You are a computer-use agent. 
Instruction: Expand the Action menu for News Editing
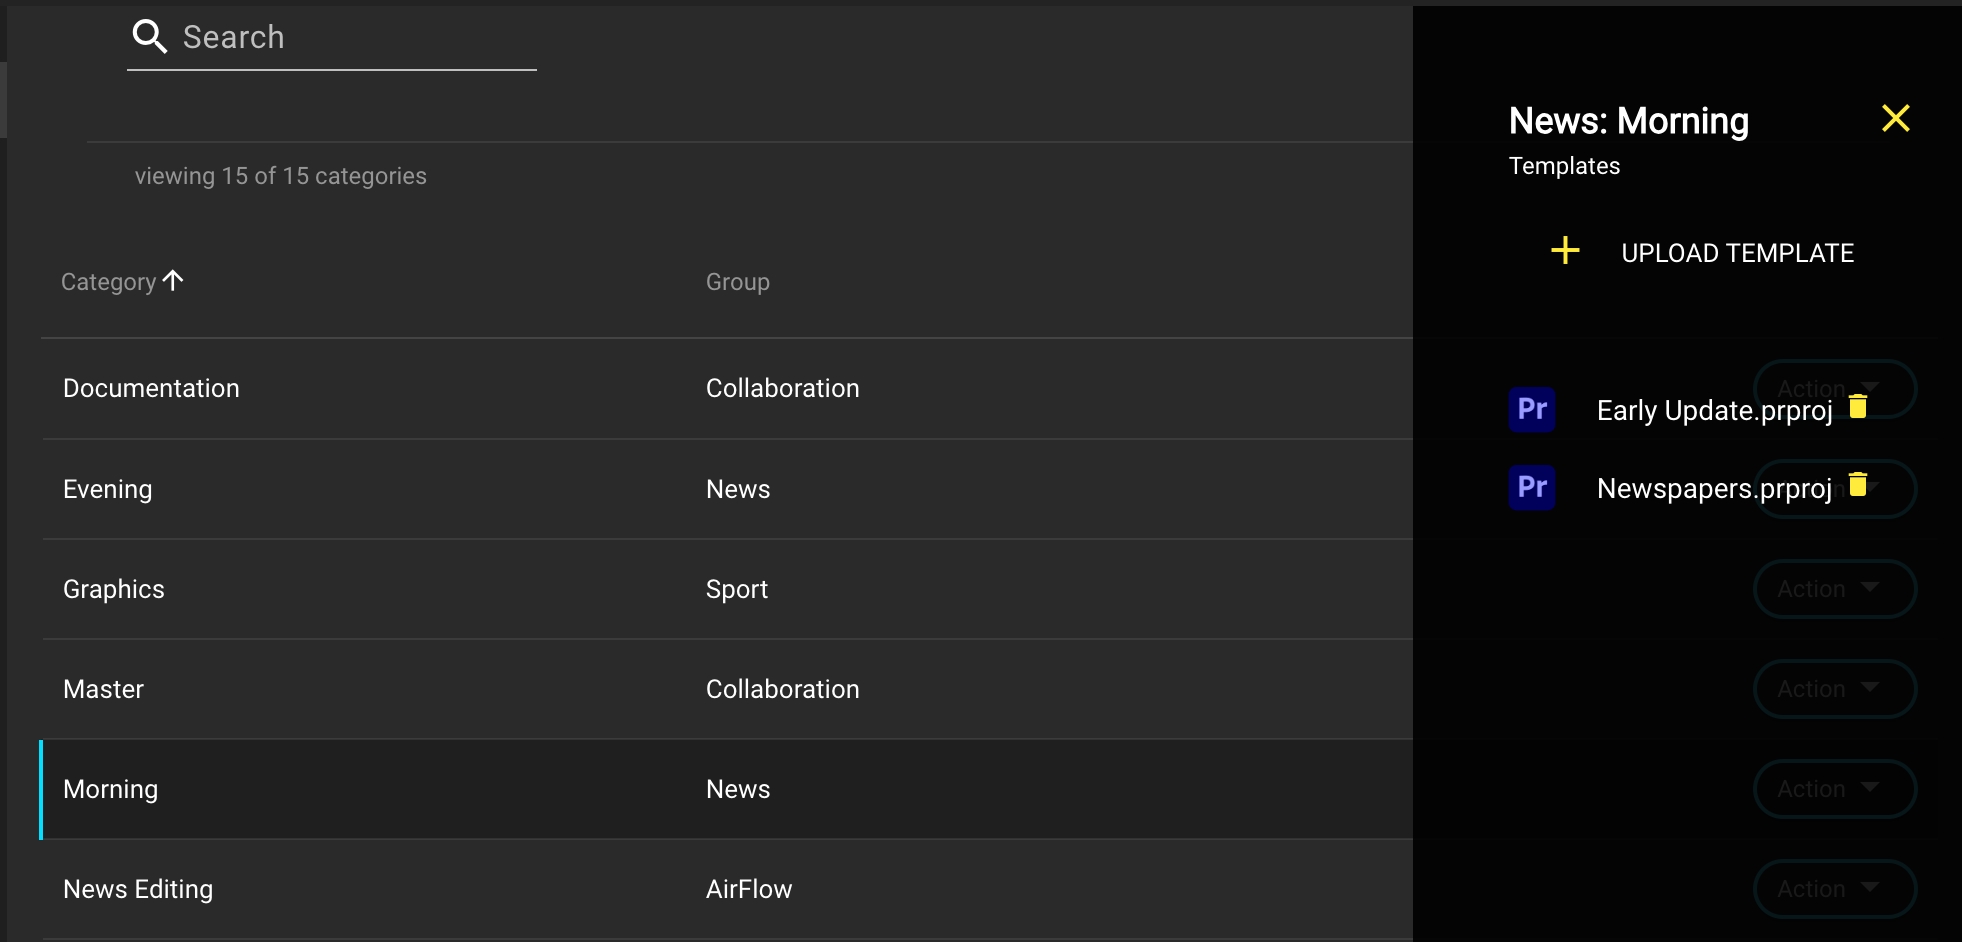pyautogui.click(x=1834, y=889)
